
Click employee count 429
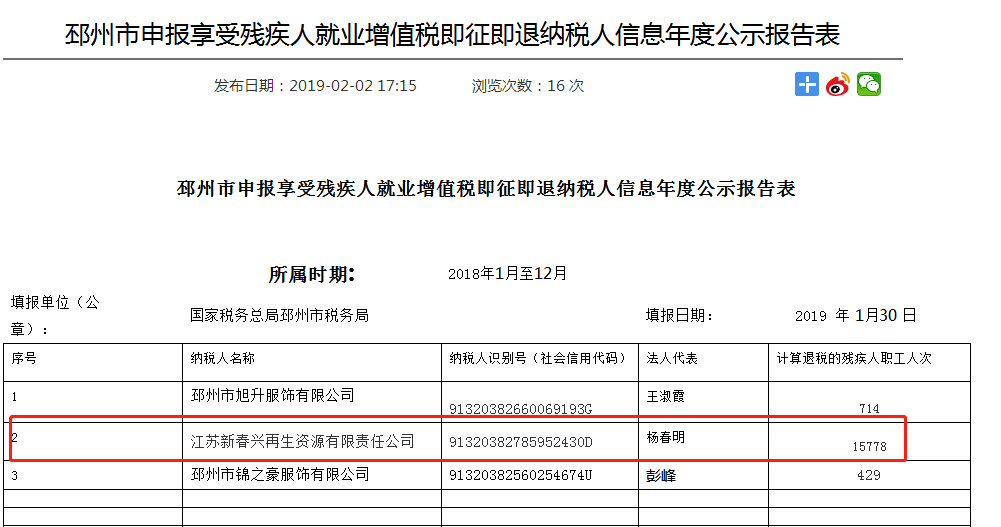click(869, 475)
